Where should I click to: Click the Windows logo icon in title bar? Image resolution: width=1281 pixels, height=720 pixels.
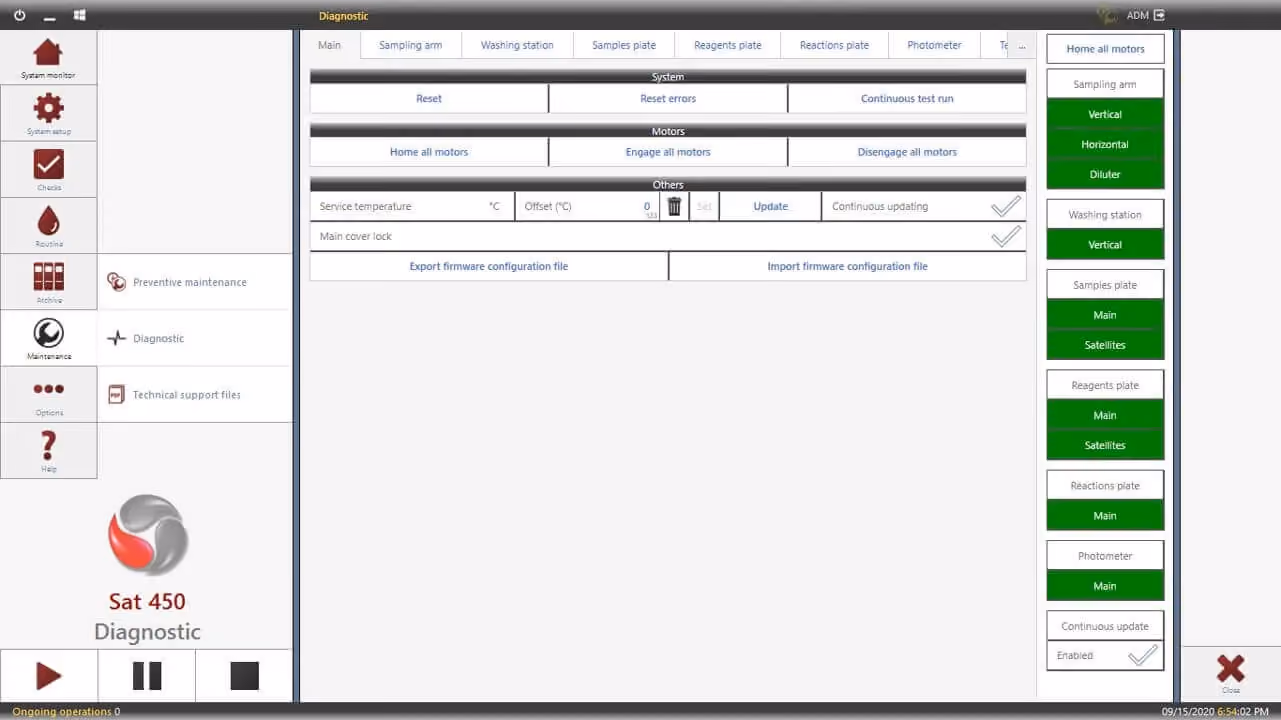pos(79,15)
